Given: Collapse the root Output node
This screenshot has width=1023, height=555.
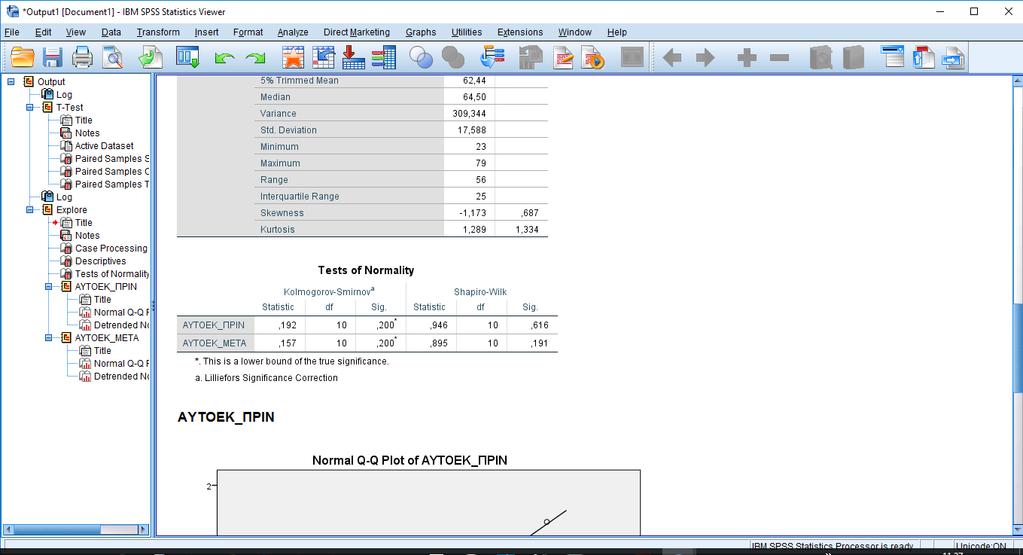Looking at the screenshot, I should (x=11, y=82).
